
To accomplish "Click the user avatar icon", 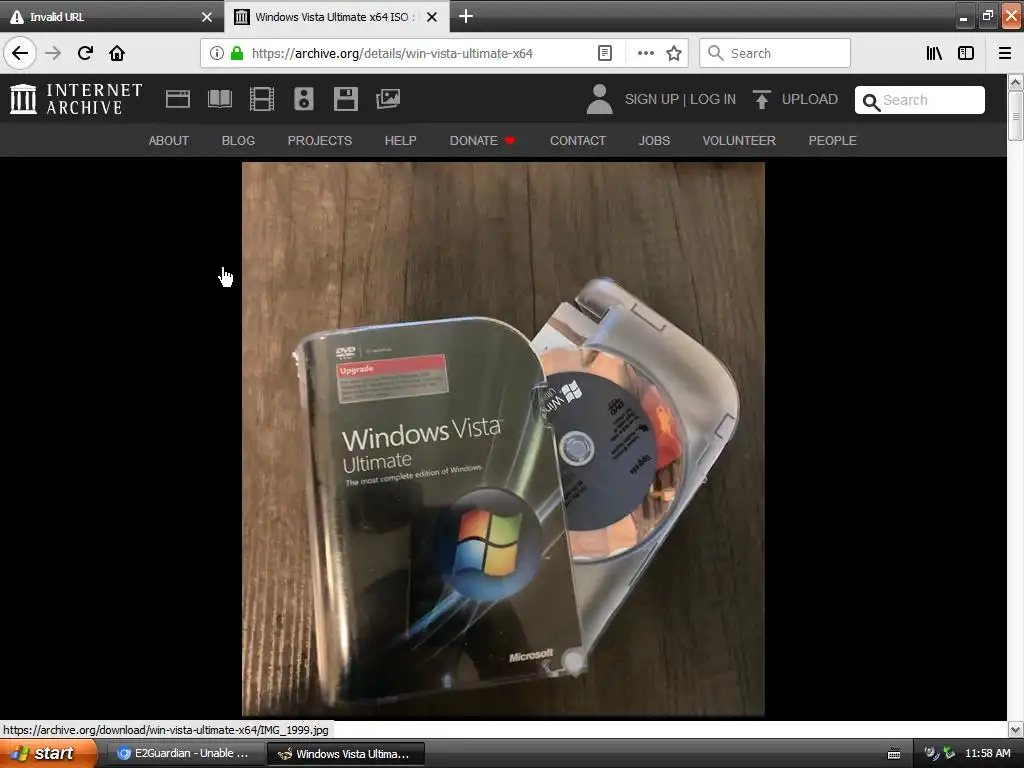I will coord(599,99).
